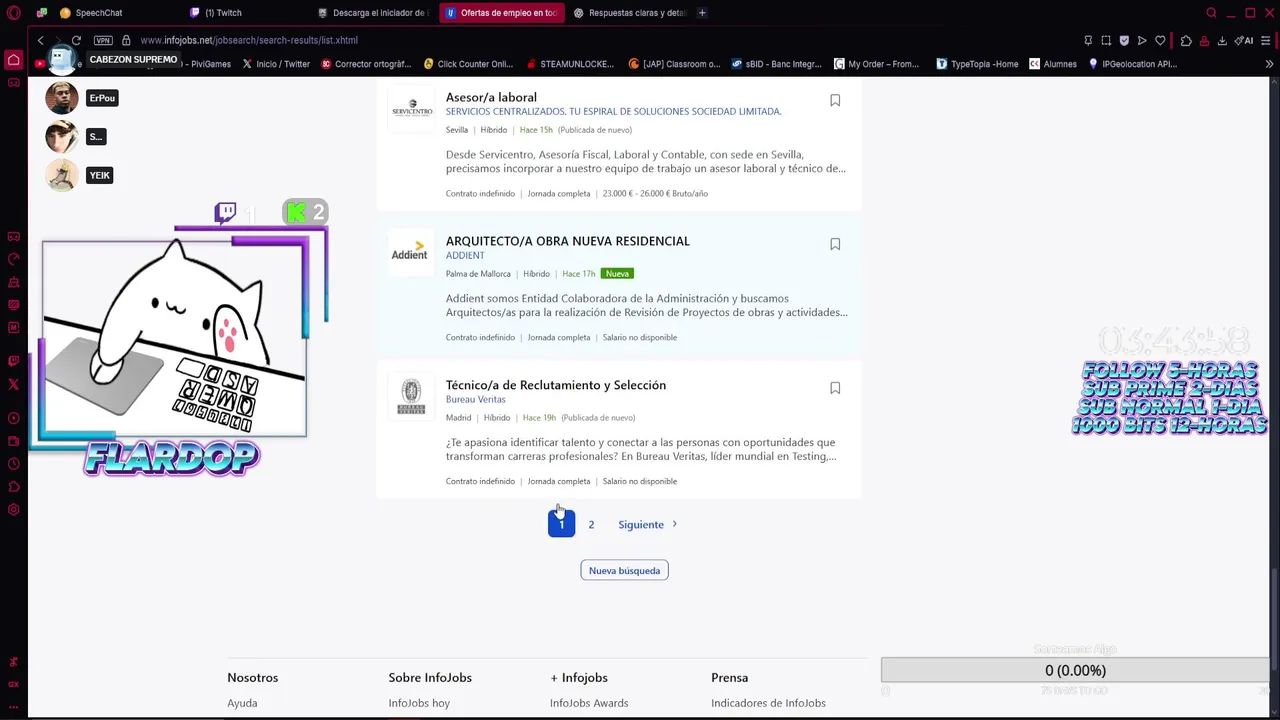Open the IPGeolocation API bookmark
This screenshot has height=720, width=1280.
(x=1132, y=64)
